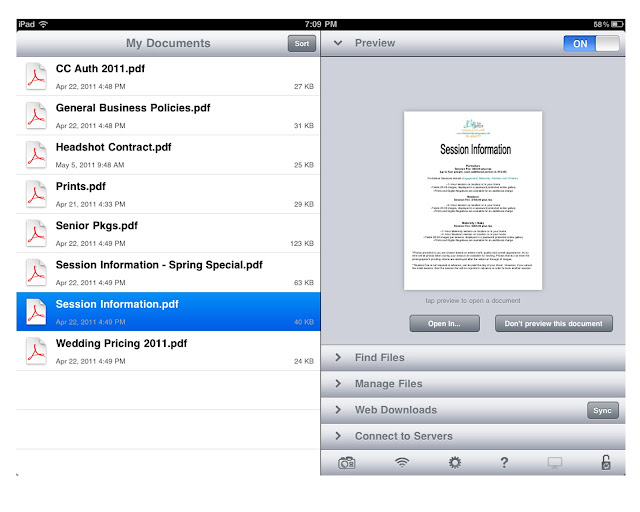Expand the Web Downloads section
640x512 pixels.
click(x=473, y=410)
